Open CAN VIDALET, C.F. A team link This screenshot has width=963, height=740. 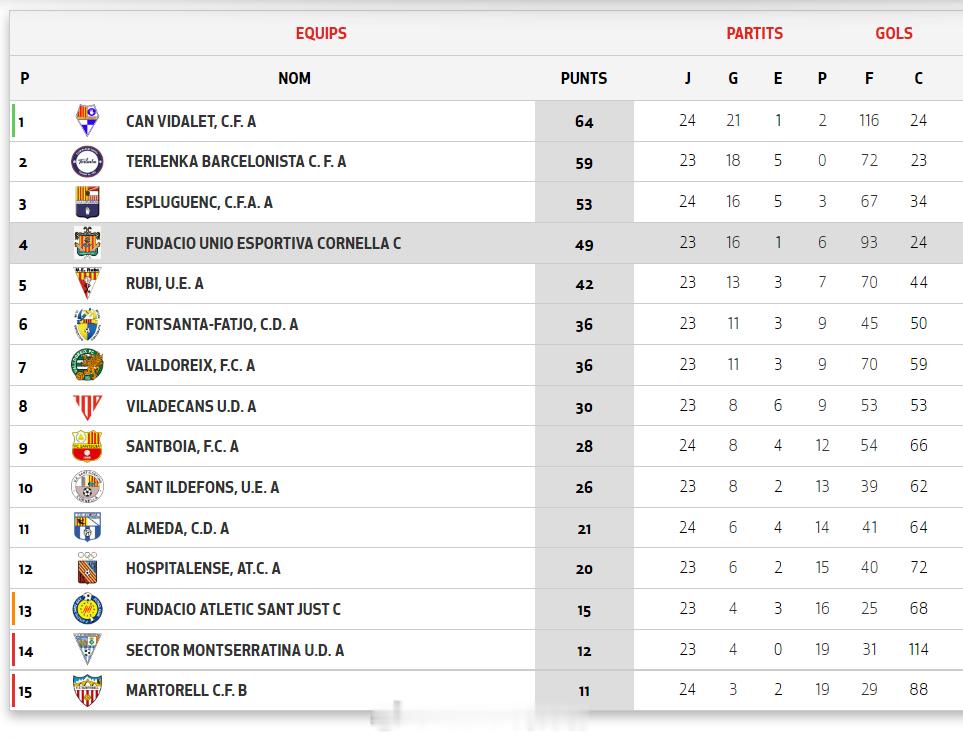click(x=191, y=122)
